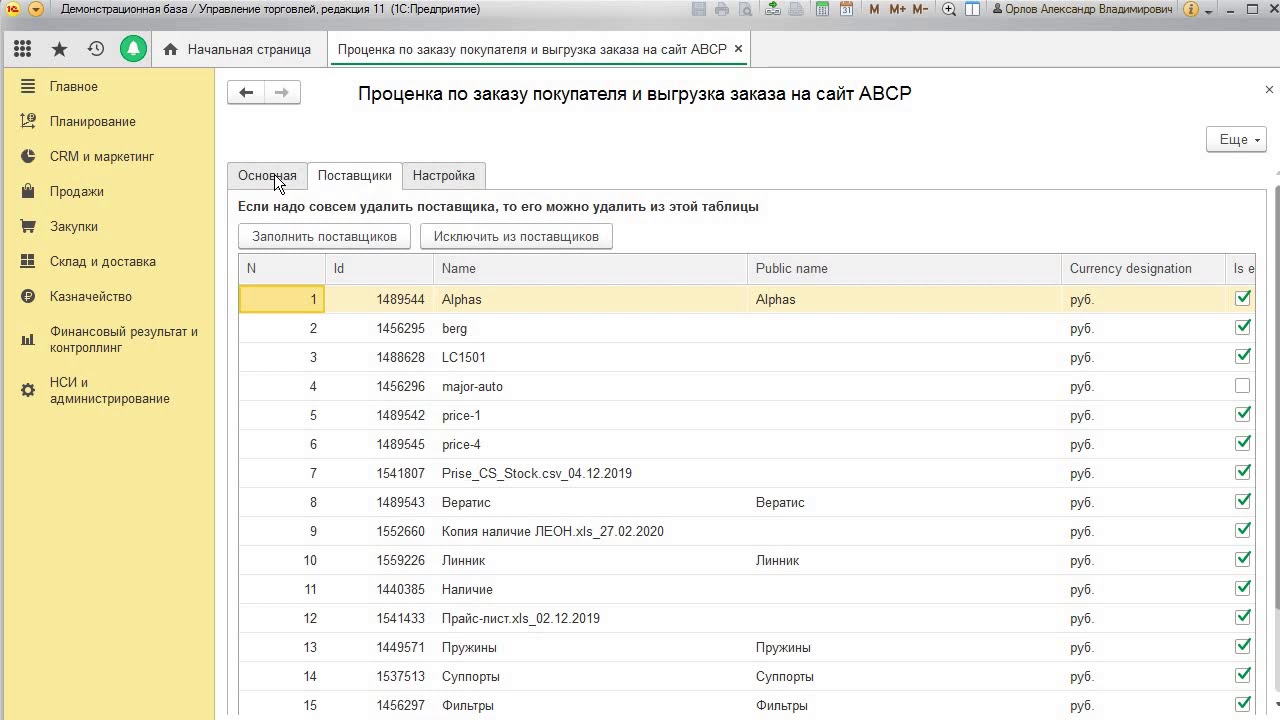Select the Копия наличие ЛЕОН.xls_27.02.2020 cell
The width and height of the screenshot is (1280, 720).
(590, 531)
